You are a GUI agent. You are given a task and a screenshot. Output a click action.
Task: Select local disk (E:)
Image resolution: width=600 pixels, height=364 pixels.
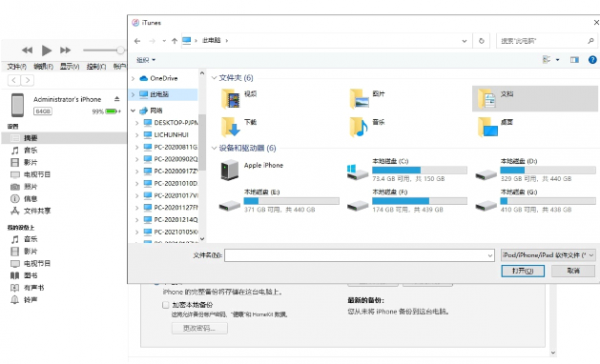pyautogui.click(x=279, y=201)
